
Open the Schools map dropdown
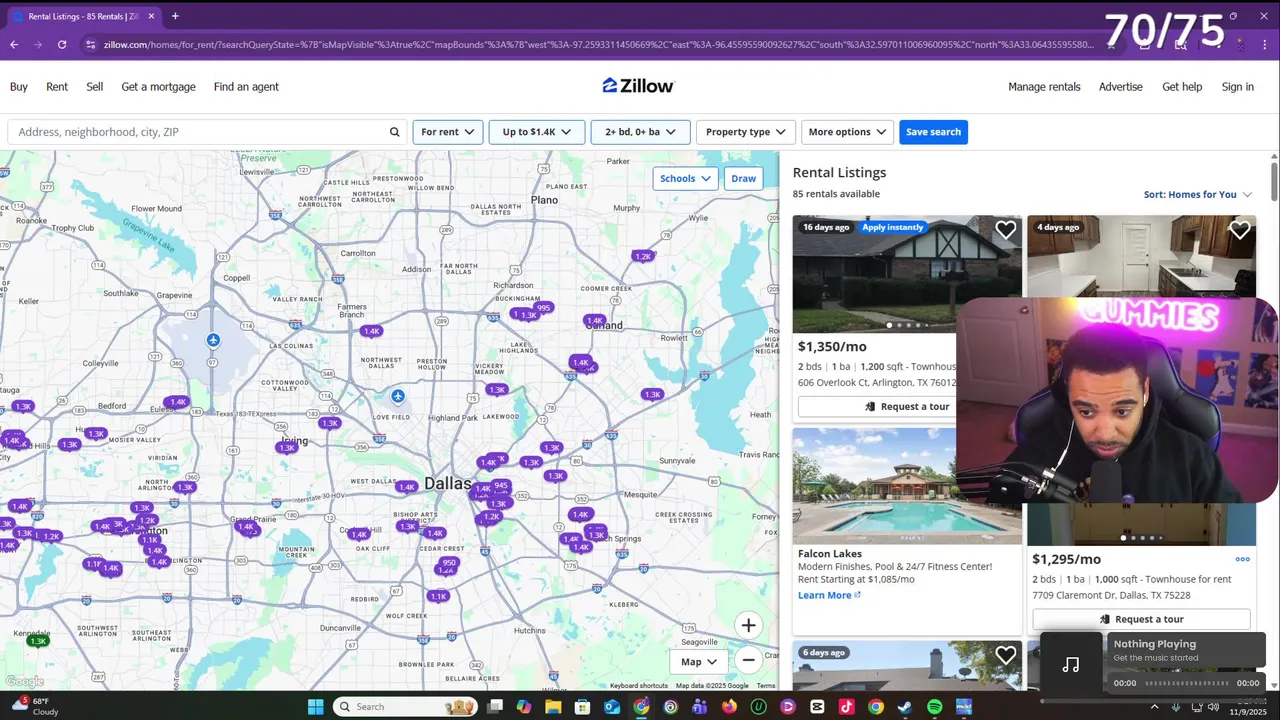[685, 178]
